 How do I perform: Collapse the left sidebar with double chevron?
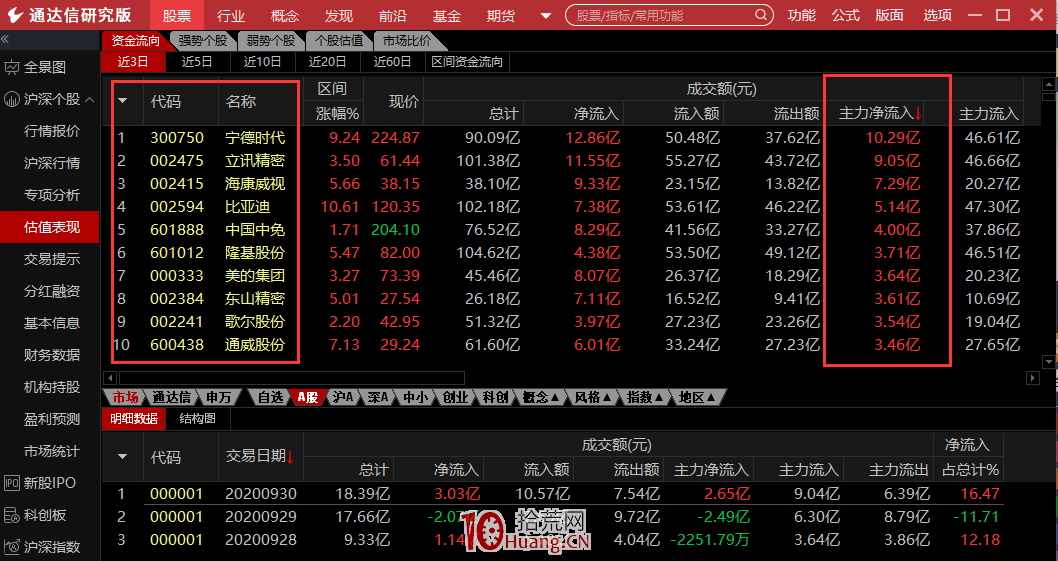click(x=5, y=40)
